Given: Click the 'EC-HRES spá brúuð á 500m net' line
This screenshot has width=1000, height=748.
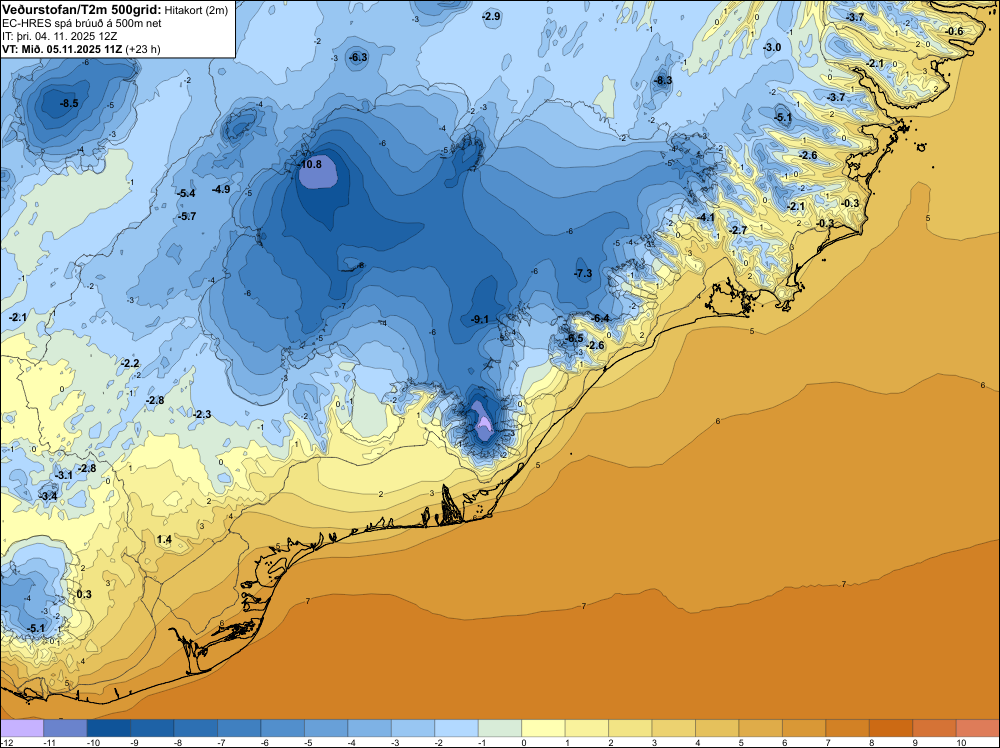Looking at the screenshot, I should (x=82, y=24).
